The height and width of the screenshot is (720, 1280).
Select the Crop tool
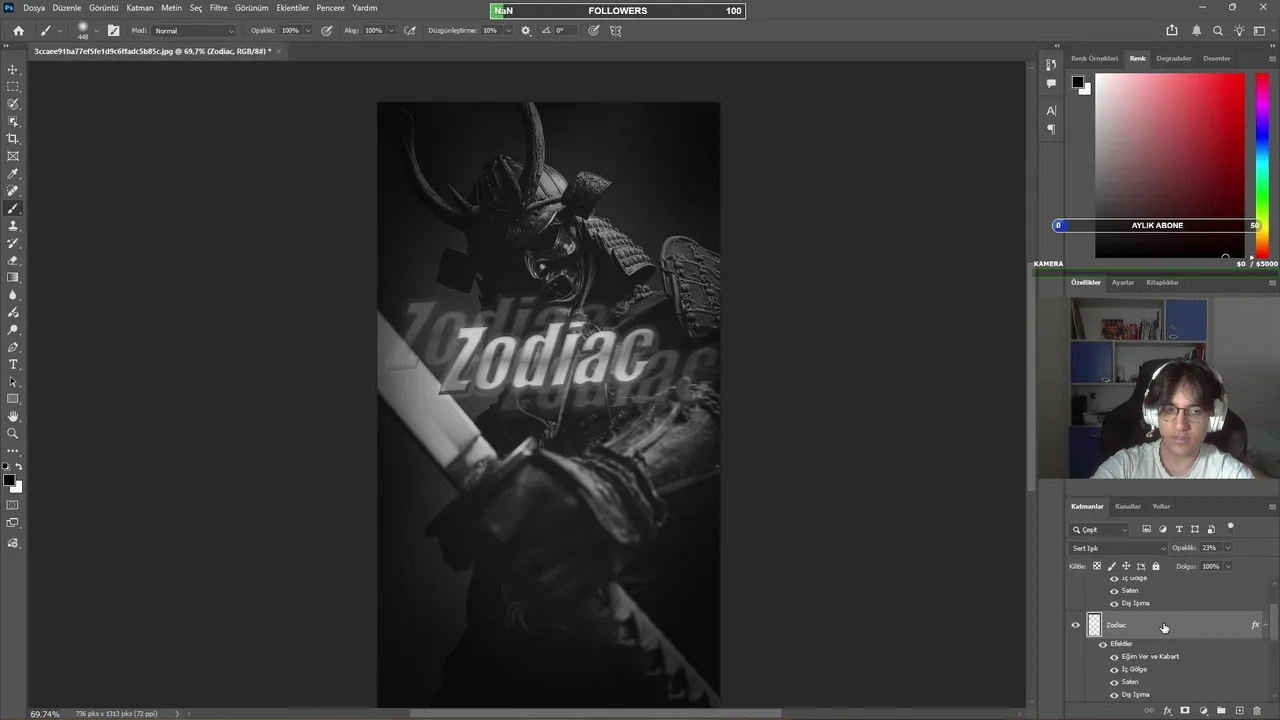tap(13, 139)
